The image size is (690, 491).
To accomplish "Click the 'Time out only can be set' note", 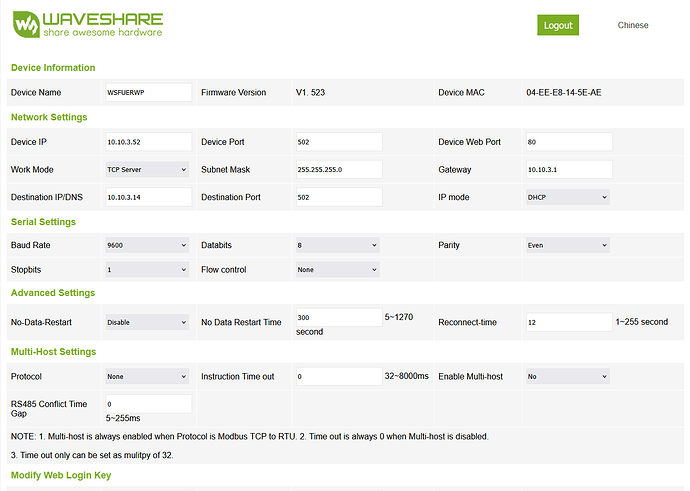I will (x=92, y=455).
